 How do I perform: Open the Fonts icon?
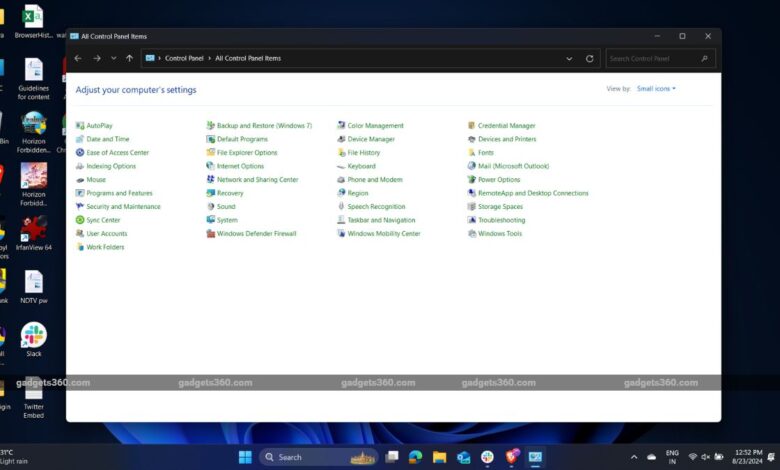click(472, 153)
